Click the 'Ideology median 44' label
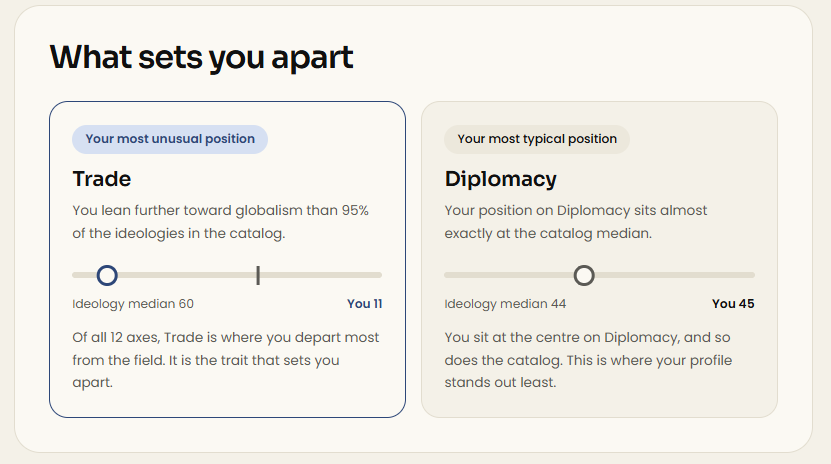 pos(505,304)
